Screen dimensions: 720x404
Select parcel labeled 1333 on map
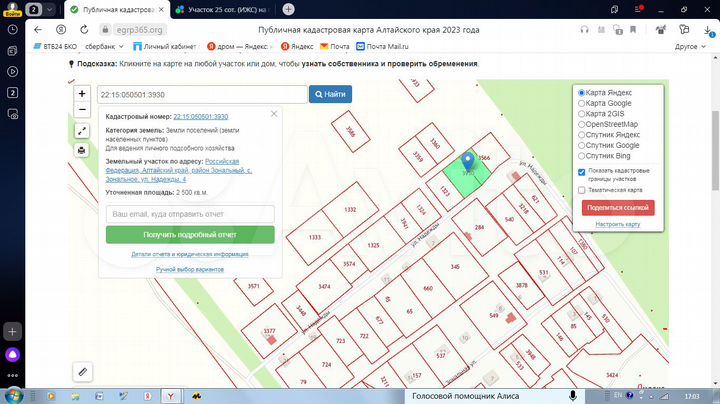click(x=315, y=237)
